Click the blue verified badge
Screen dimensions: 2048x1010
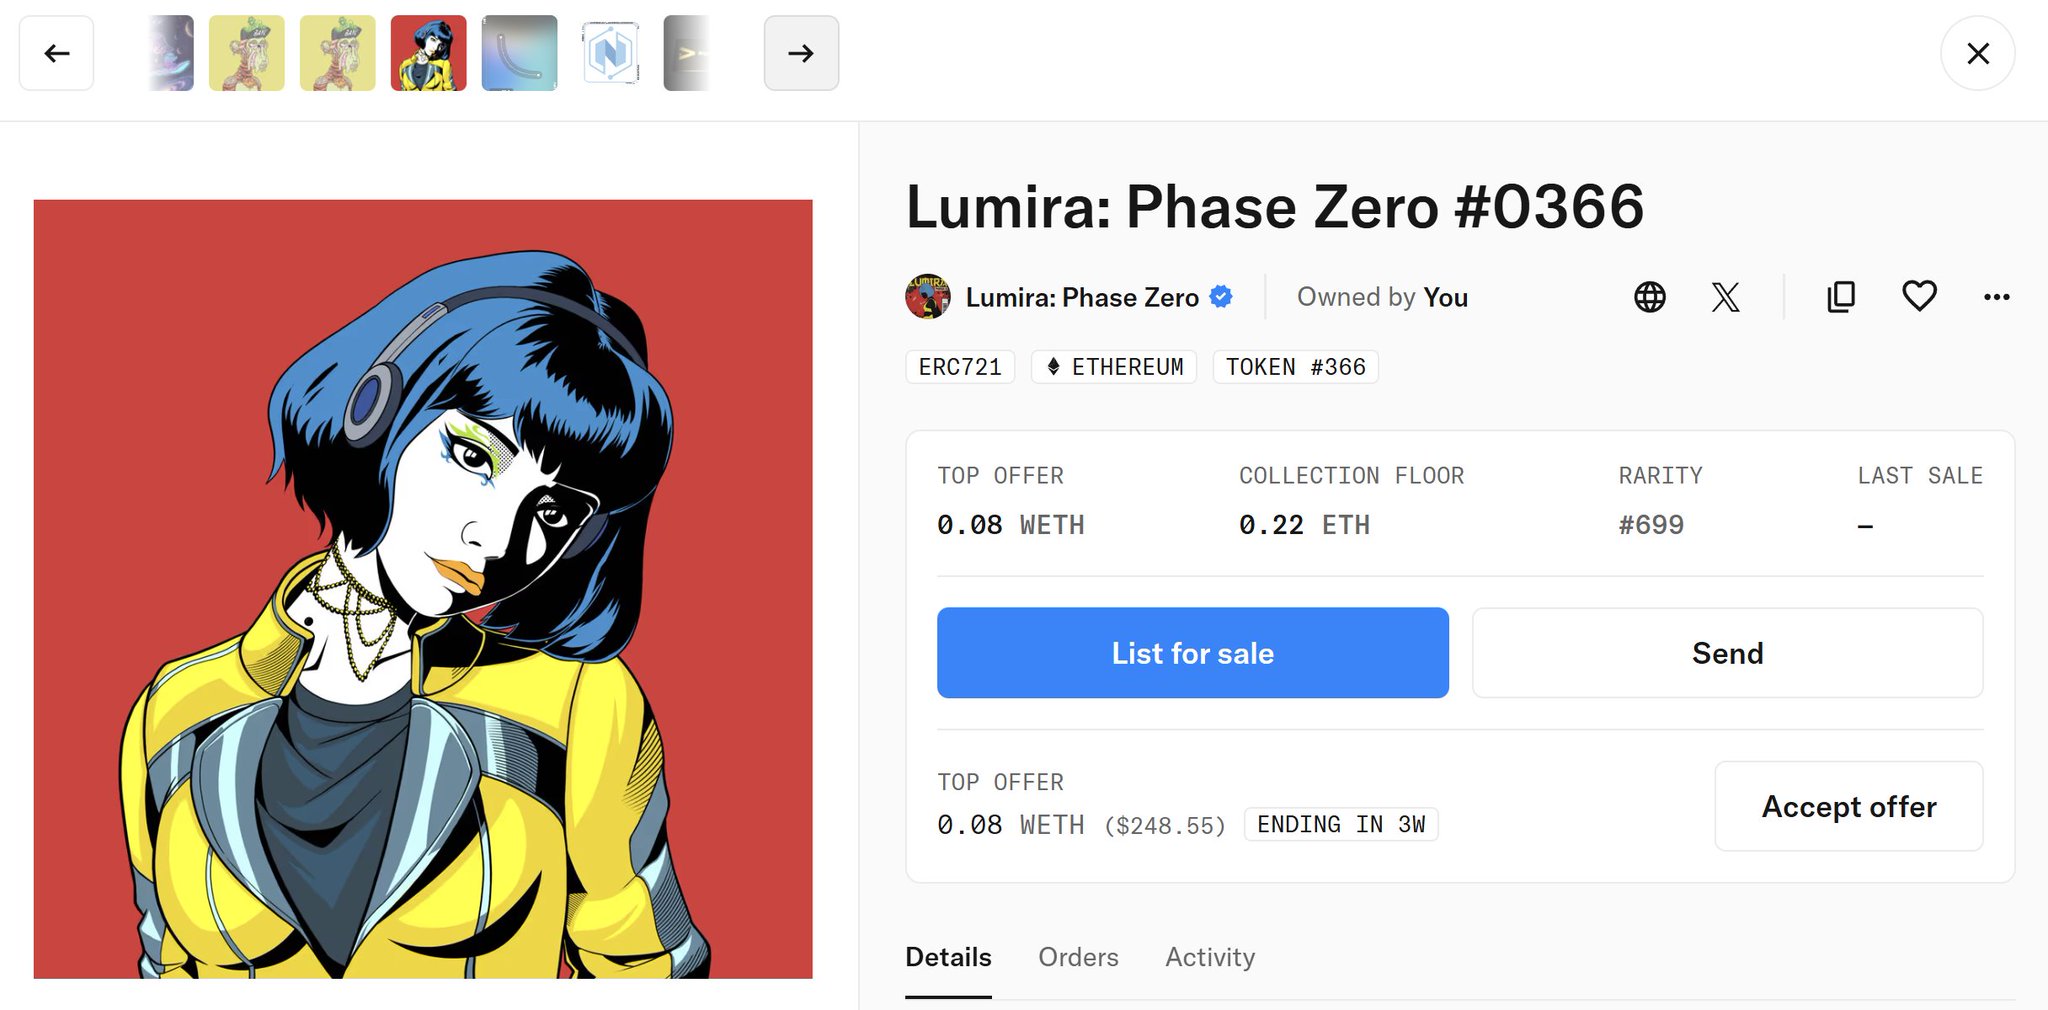[1221, 297]
